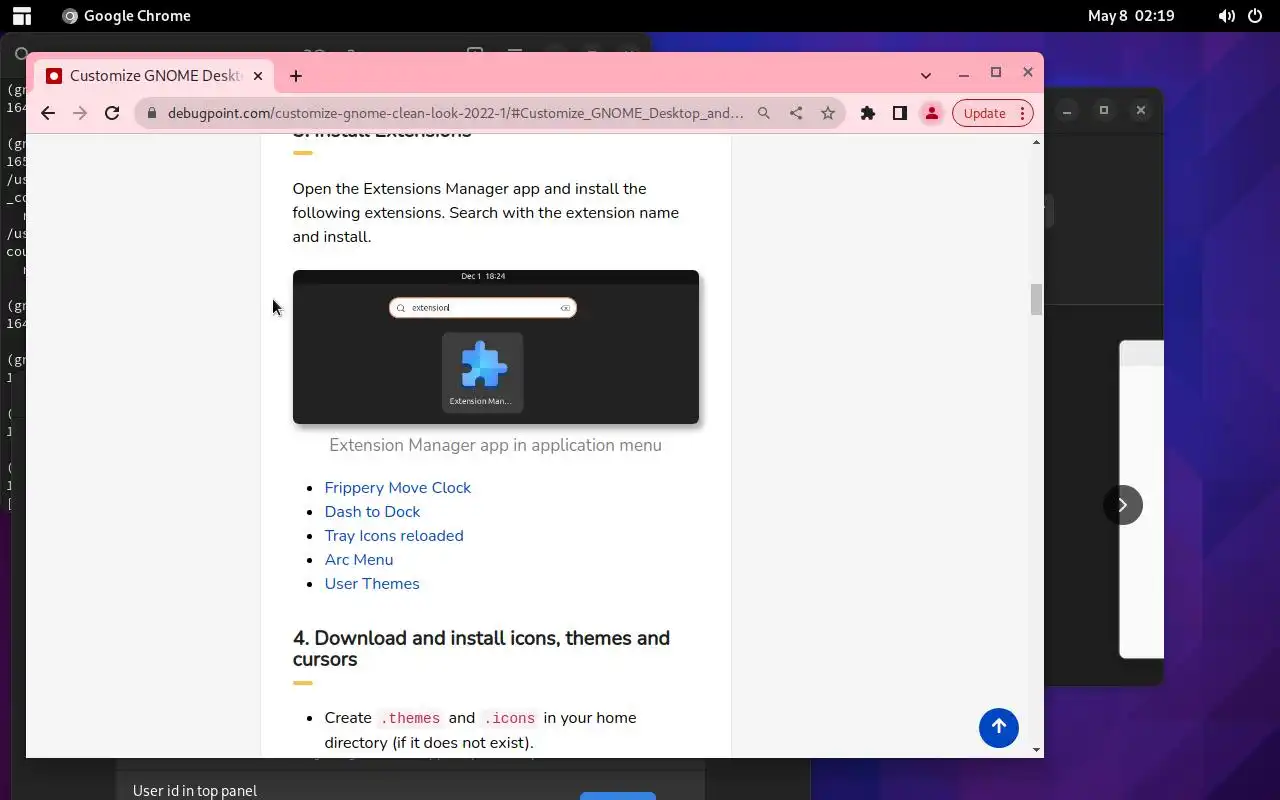Screen dimensions: 1280x800
Task: Open the Frippery Move Clock link
Action: tap(397, 487)
